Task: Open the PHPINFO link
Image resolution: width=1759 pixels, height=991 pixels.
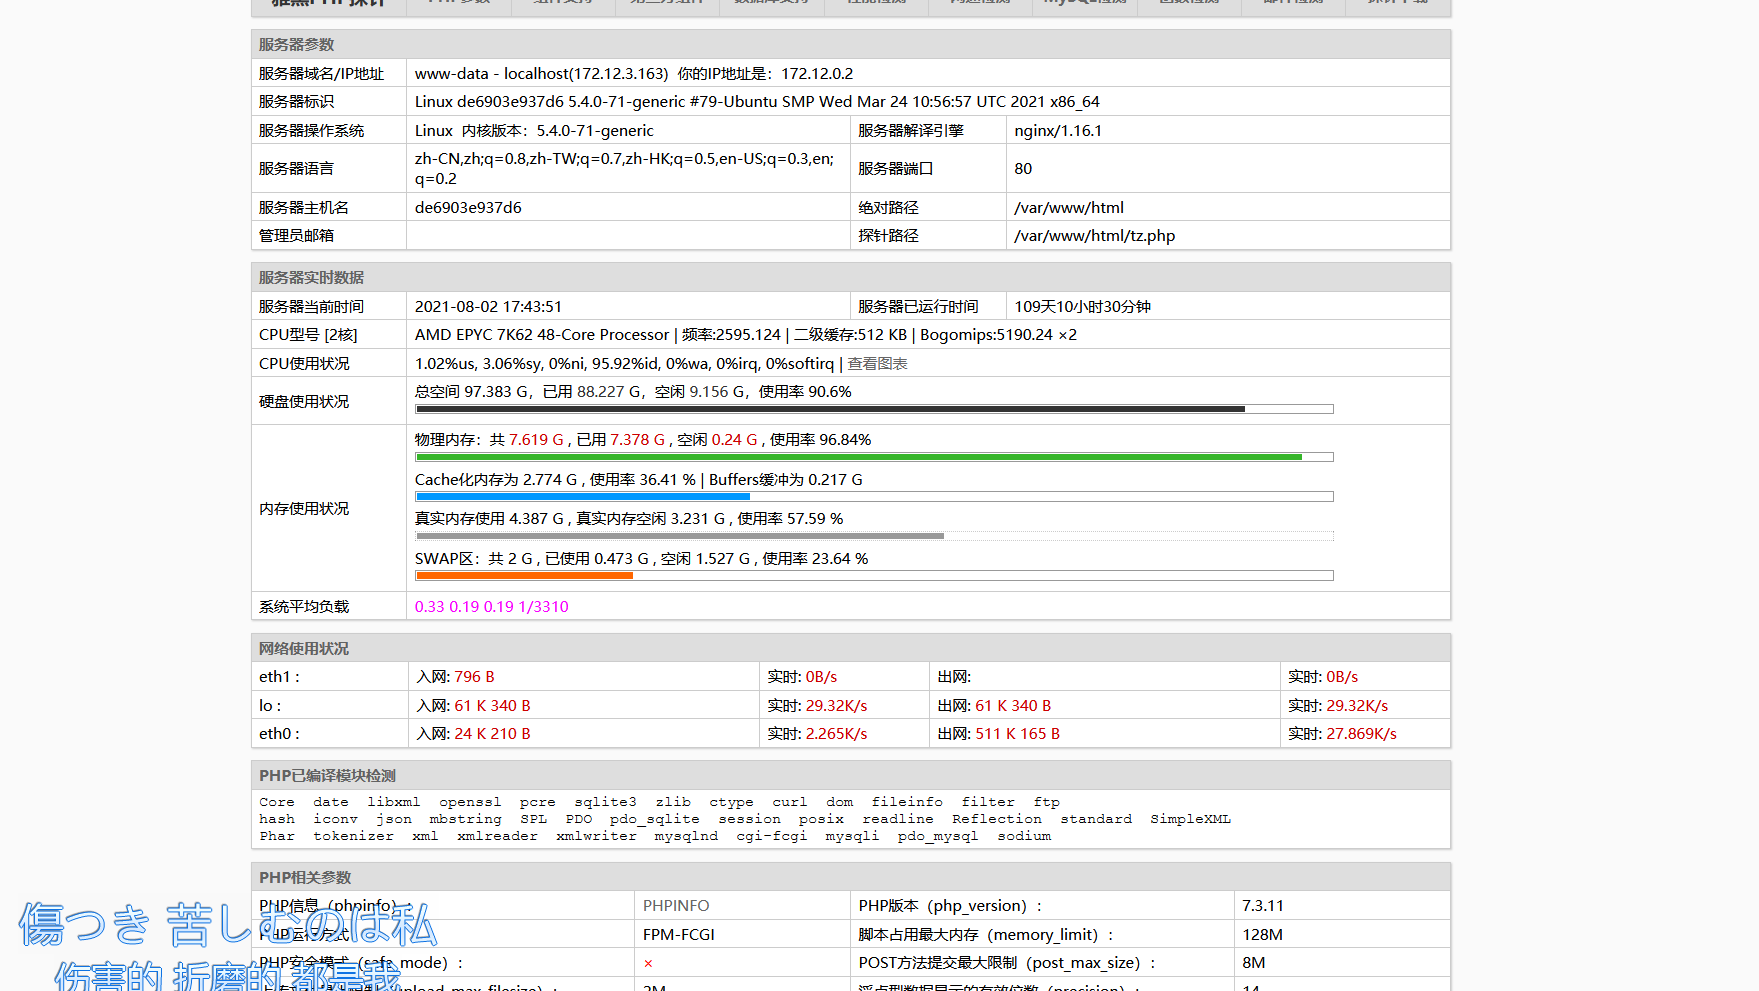Action: pos(676,905)
